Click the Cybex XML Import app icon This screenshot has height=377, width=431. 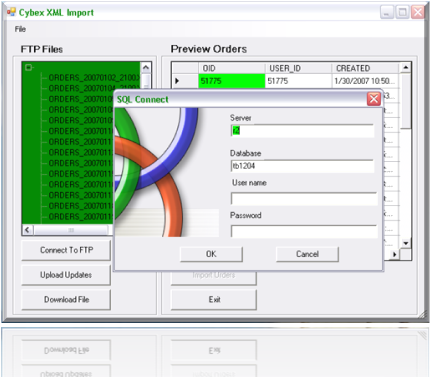[11, 12]
